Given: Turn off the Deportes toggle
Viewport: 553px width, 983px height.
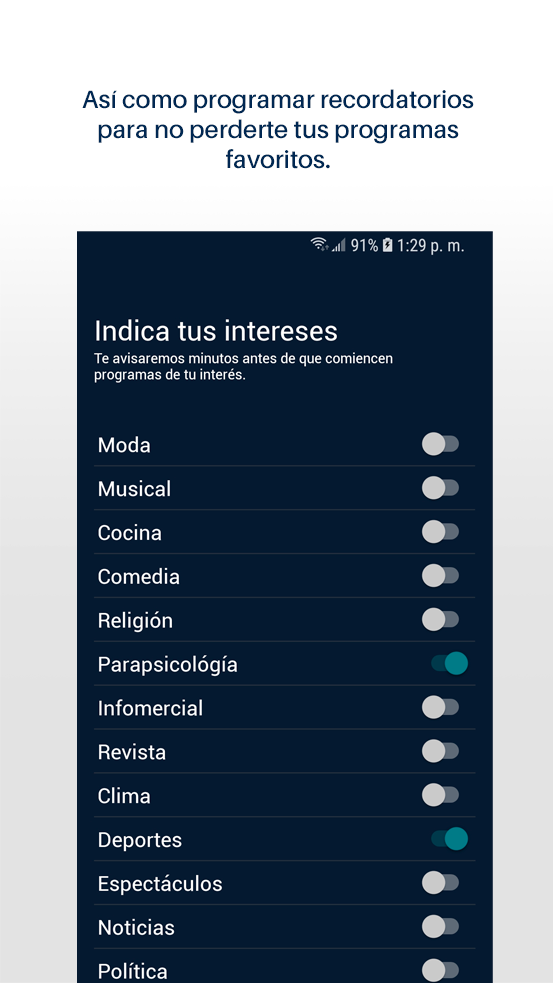Looking at the screenshot, I should coord(450,839).
